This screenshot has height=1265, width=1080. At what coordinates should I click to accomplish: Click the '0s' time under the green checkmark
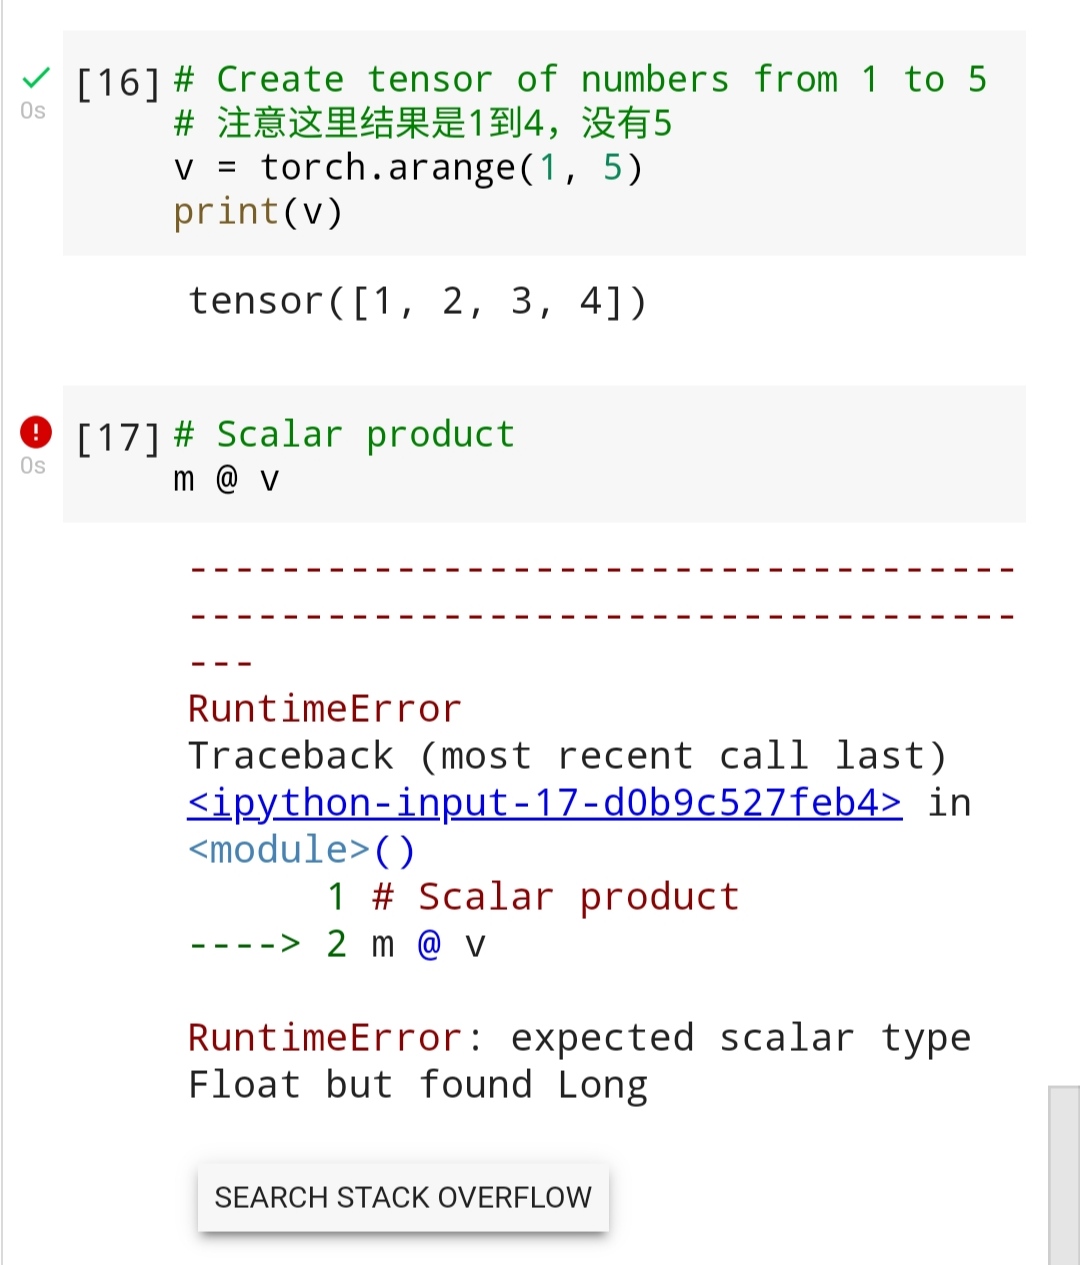pyautogui.click(x=33, y=111)
